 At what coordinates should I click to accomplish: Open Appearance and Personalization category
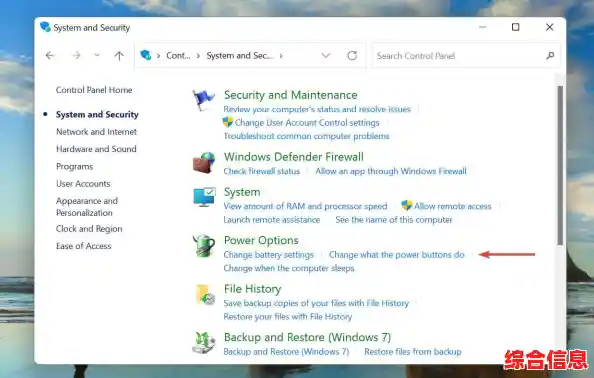click(x=87, y=207)
